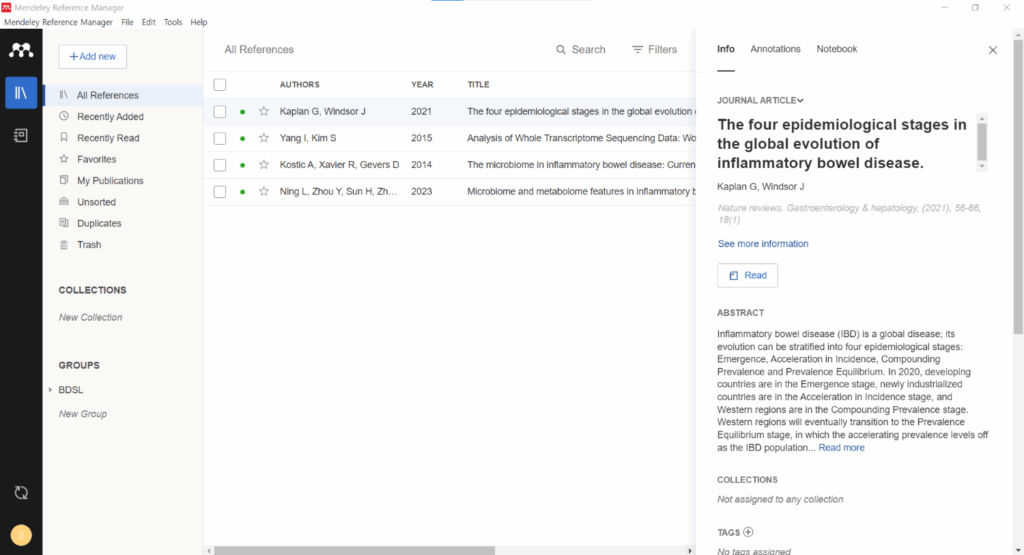Select the Ning L 2023 reference checkbox
The image size is (1024, 555).
pos(220,192)
